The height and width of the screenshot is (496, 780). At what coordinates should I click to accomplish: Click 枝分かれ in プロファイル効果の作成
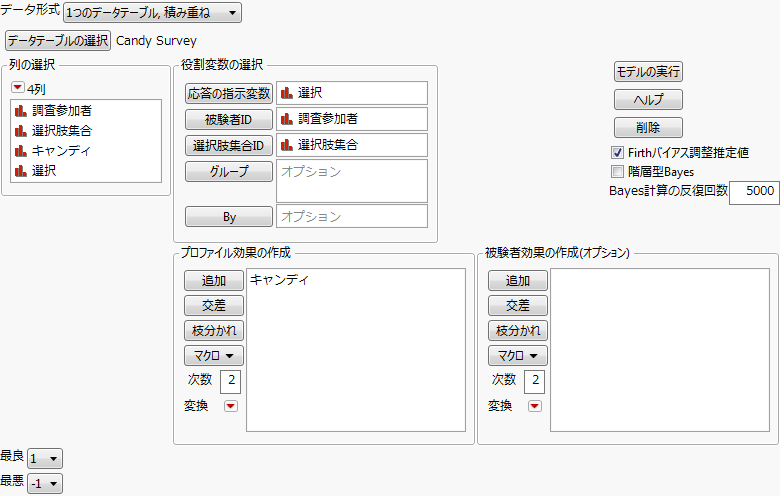click(214, 330)
